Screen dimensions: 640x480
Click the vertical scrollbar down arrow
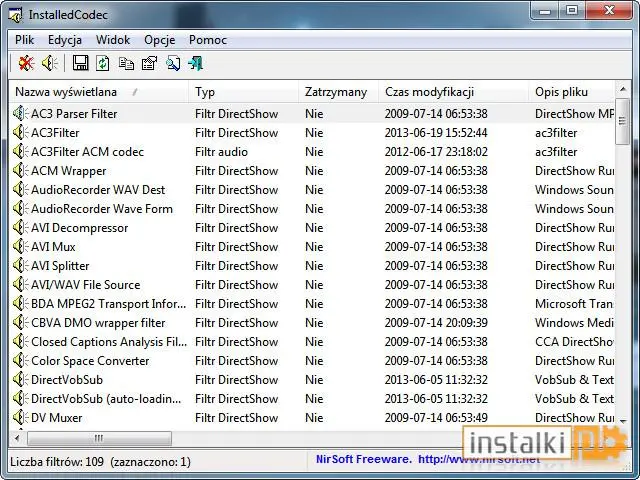coord(623,421)
